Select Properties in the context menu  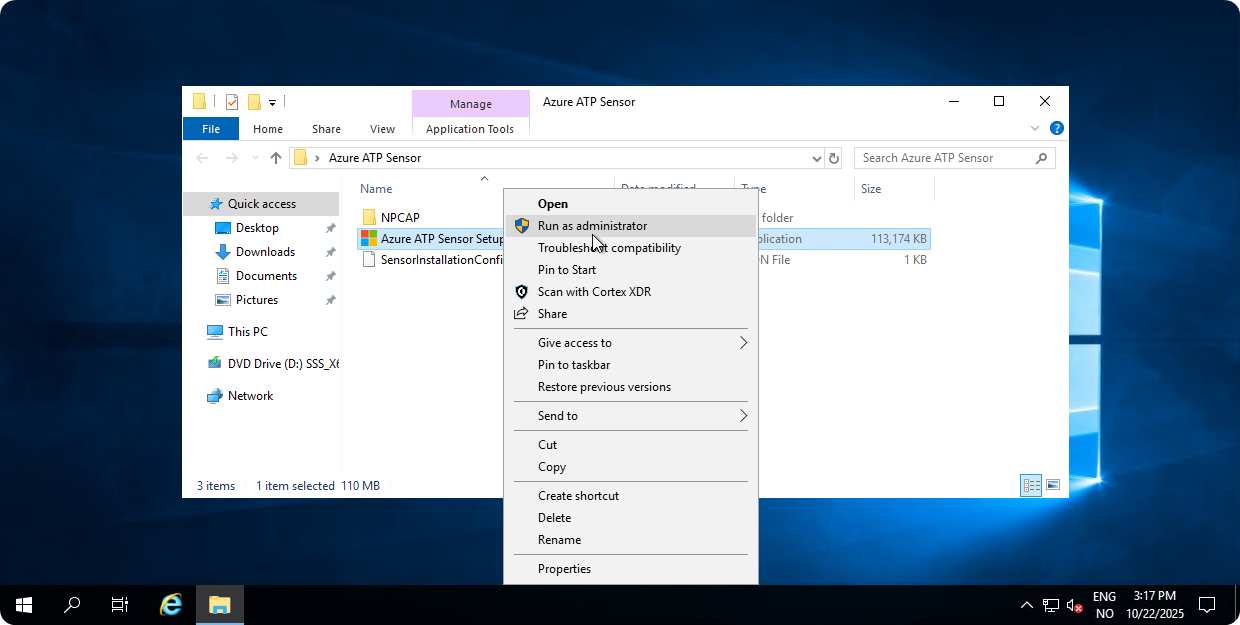click(564, 569)
